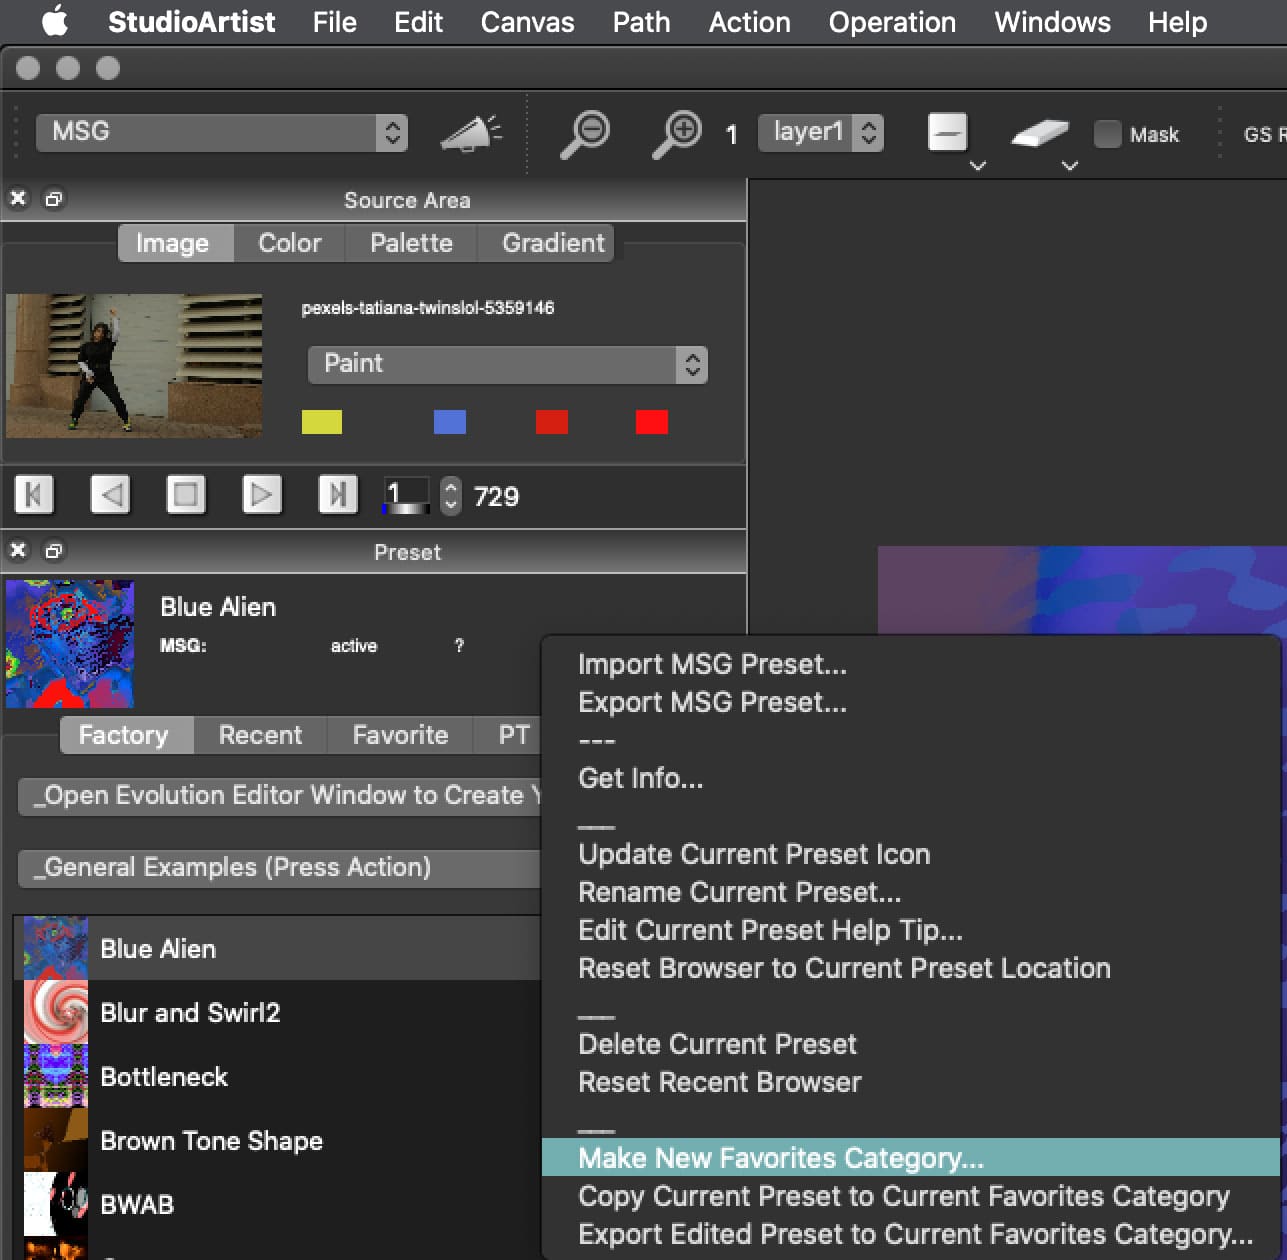
Task: Choose Get Info... from context menu
Action: pyautogui.click(x=911, y=779)
